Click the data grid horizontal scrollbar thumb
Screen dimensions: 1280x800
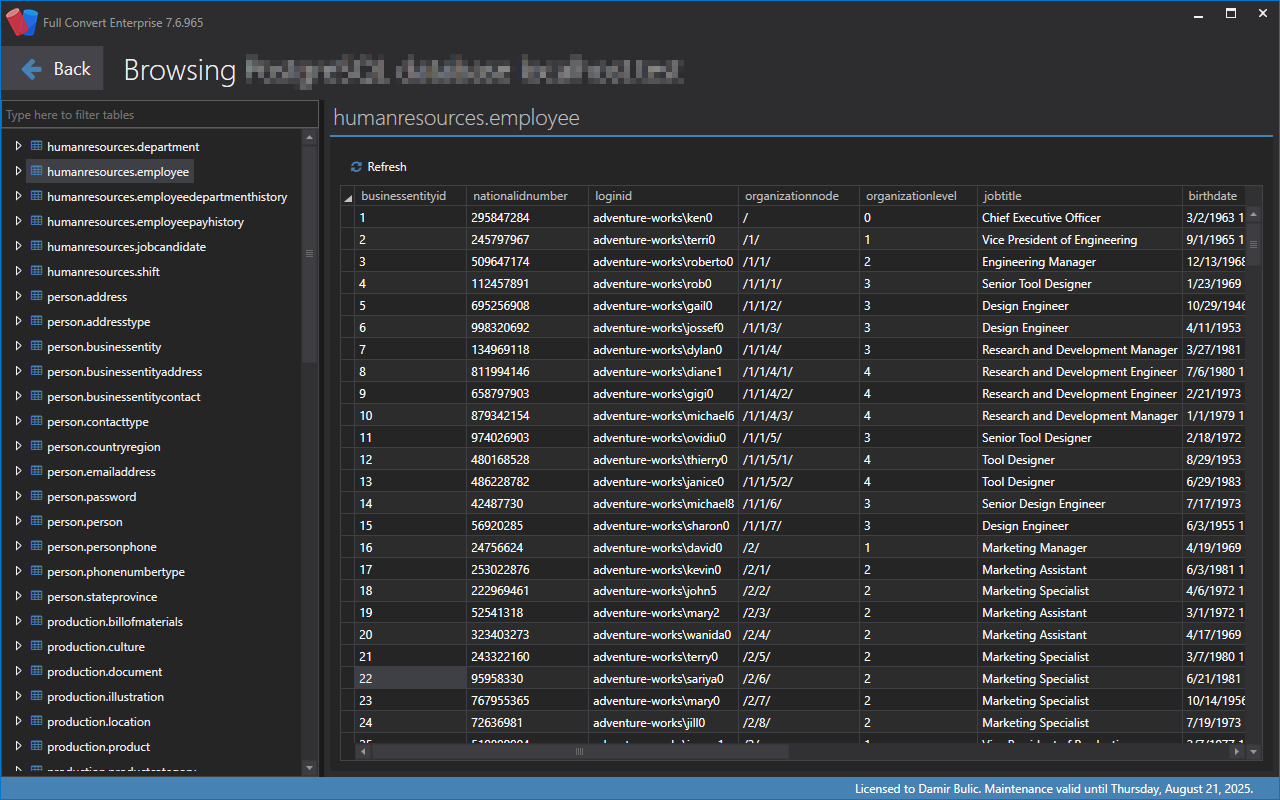coord(578,751)
